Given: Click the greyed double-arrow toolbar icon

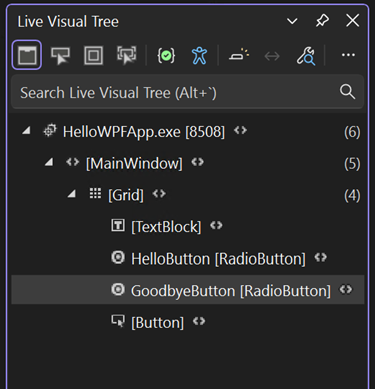Looking at the screenshot, I should coord(272,56).
